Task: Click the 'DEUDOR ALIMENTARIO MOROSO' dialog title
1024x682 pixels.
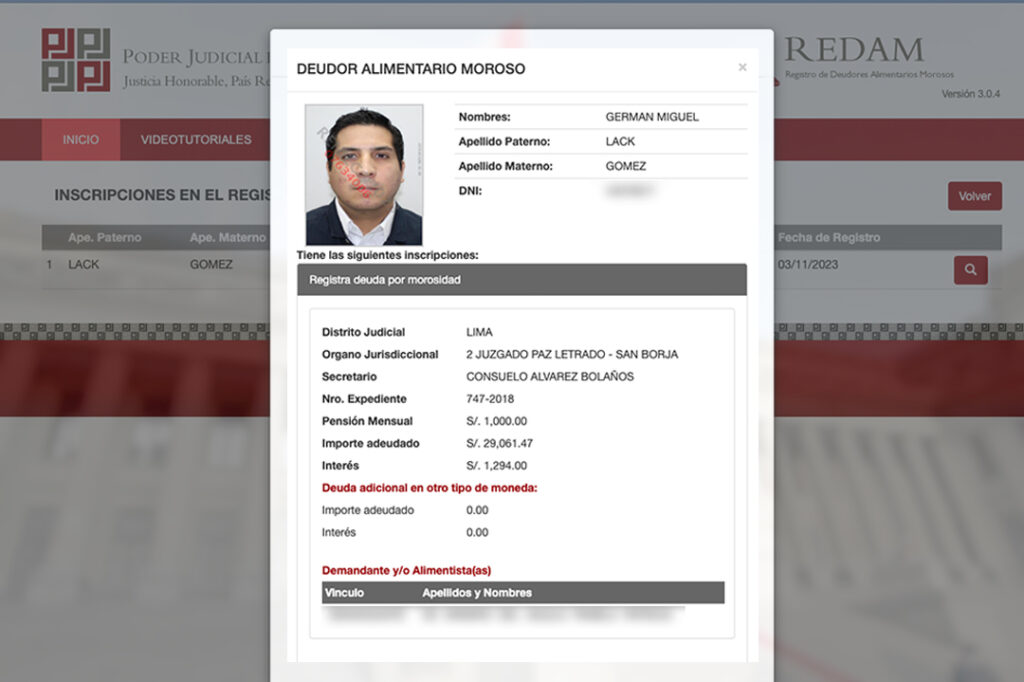Action: [411, 69]
